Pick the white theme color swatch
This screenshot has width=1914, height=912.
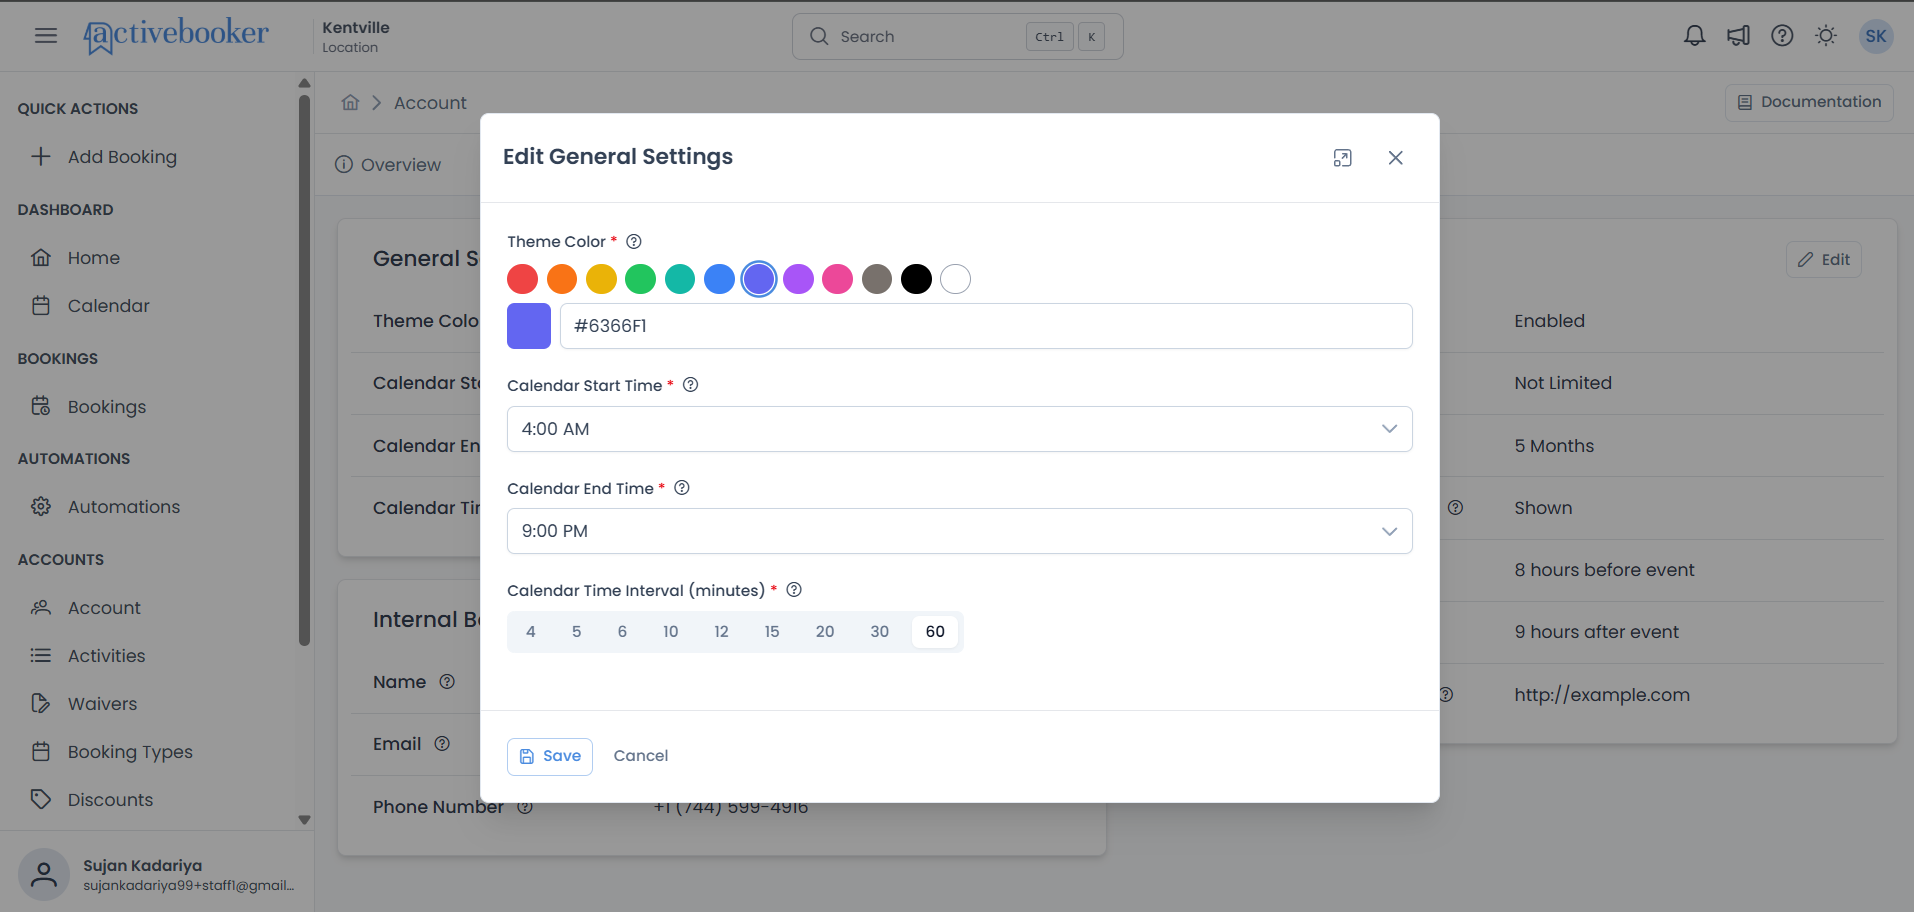click(955, 279)
